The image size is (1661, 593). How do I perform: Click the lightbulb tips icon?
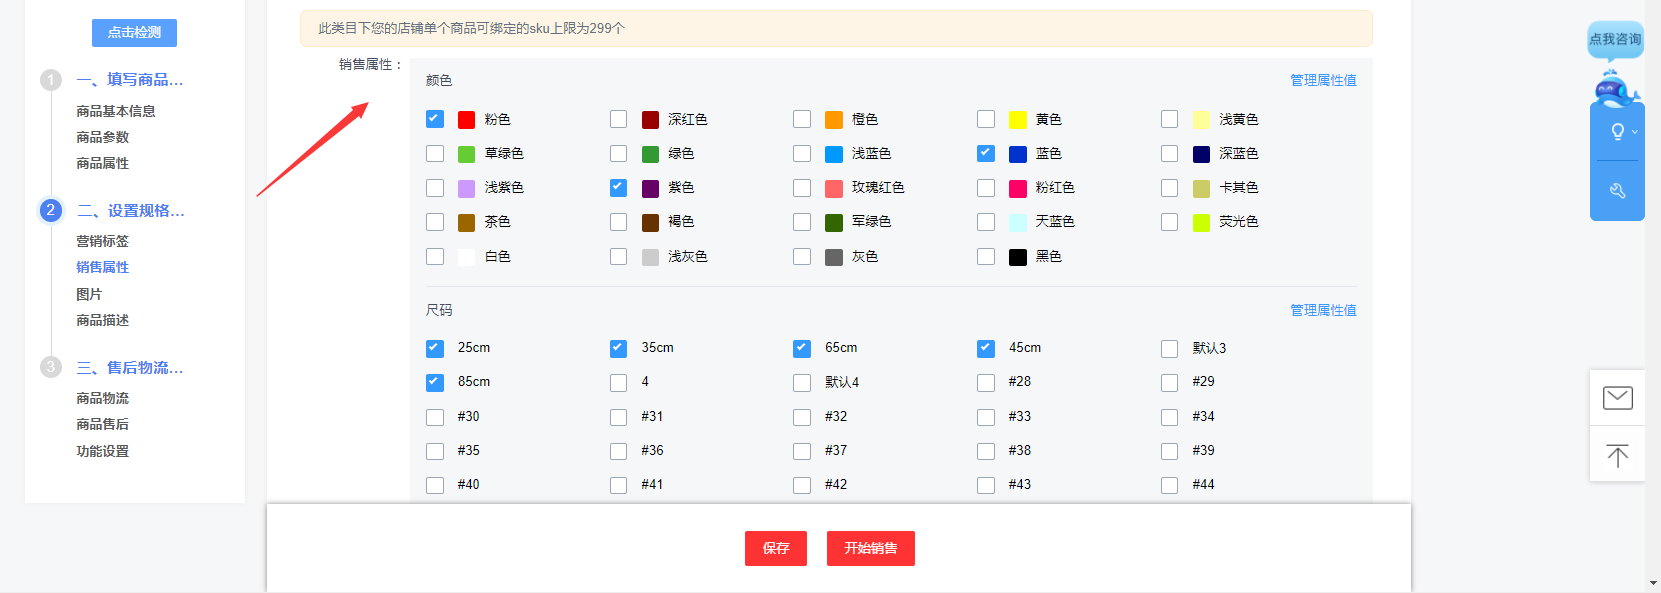click(1617, 132)
